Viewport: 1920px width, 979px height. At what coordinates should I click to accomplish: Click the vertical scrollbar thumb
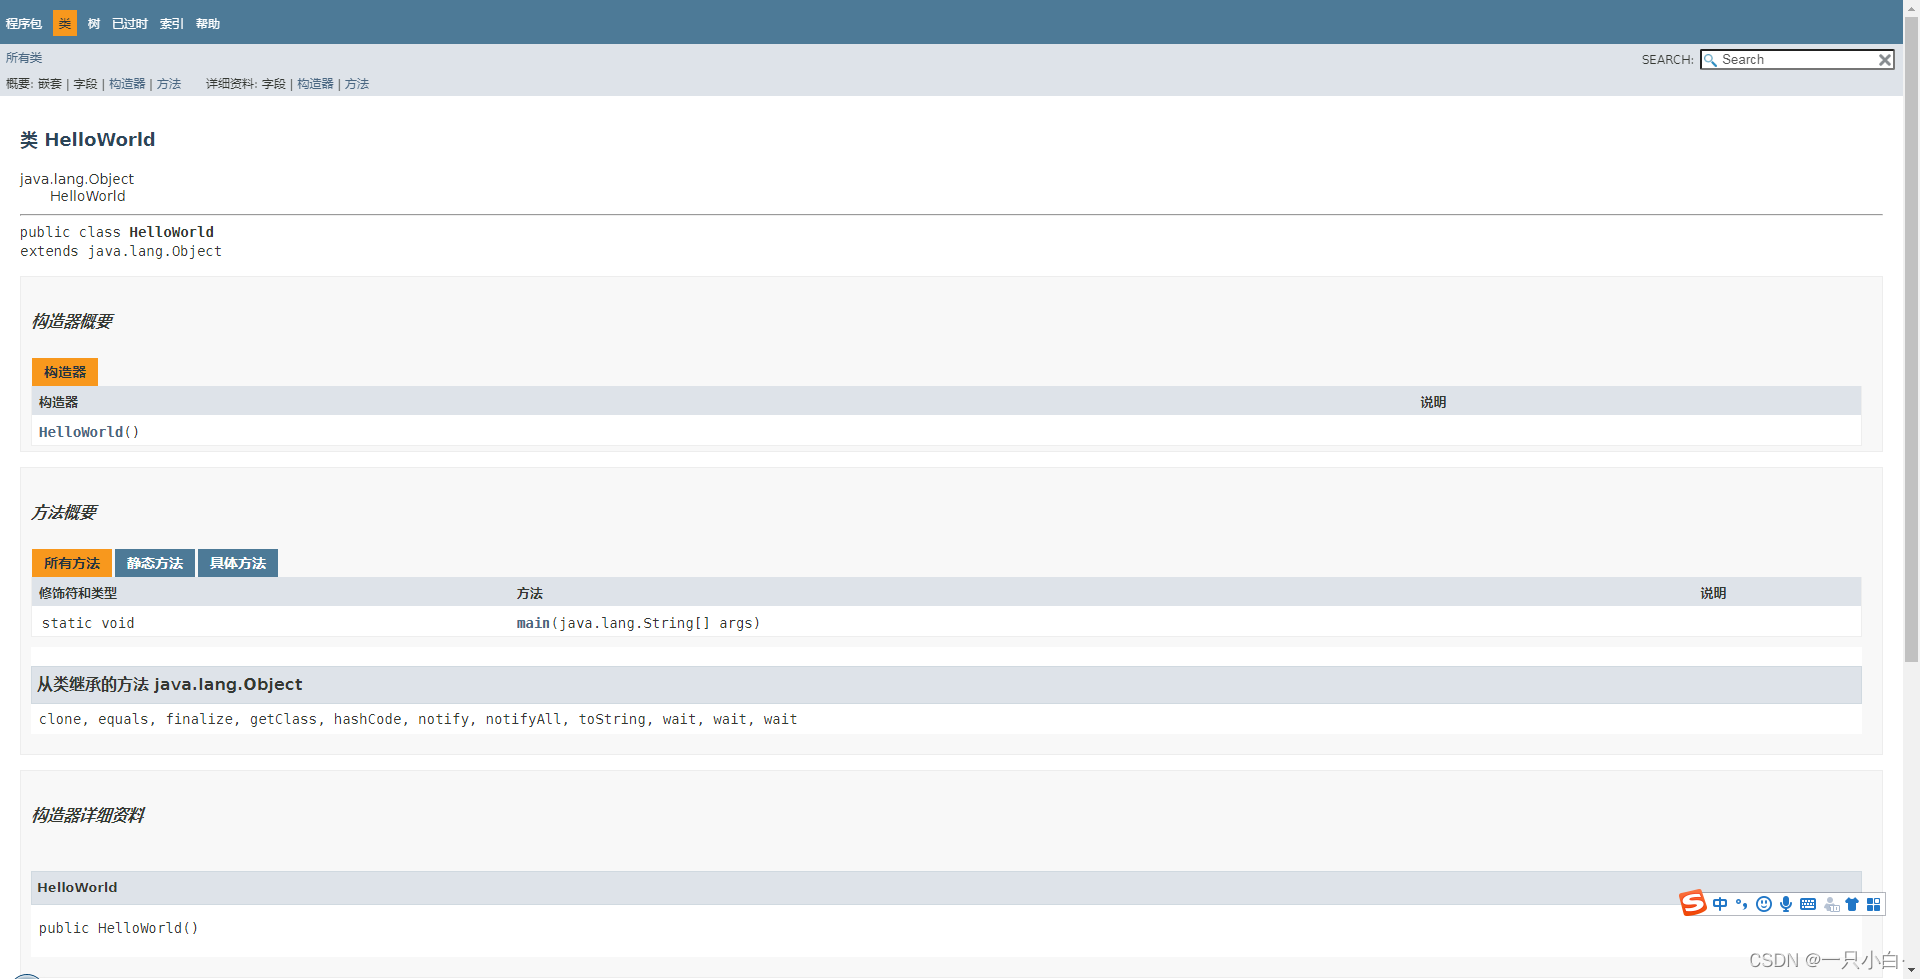pyautogui.click(x=1911, y=340)
